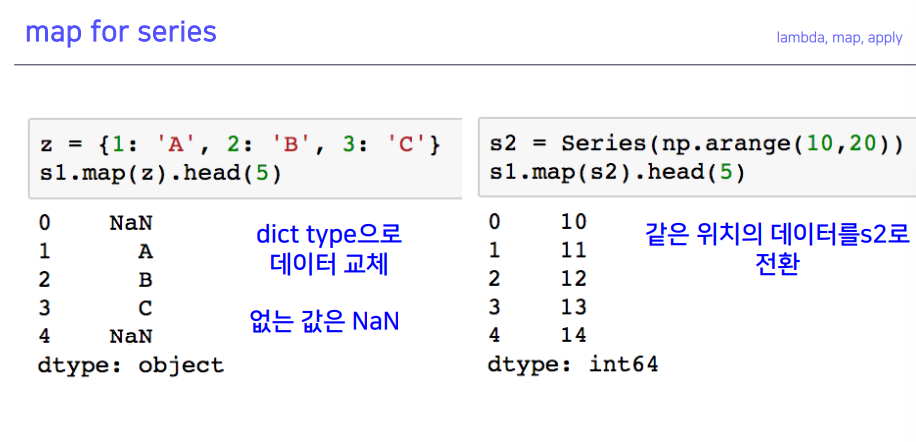The width and height of the screenshot is (916, 442).
Task: Click the code cell creating Series s2
Action: pos(697,158)
